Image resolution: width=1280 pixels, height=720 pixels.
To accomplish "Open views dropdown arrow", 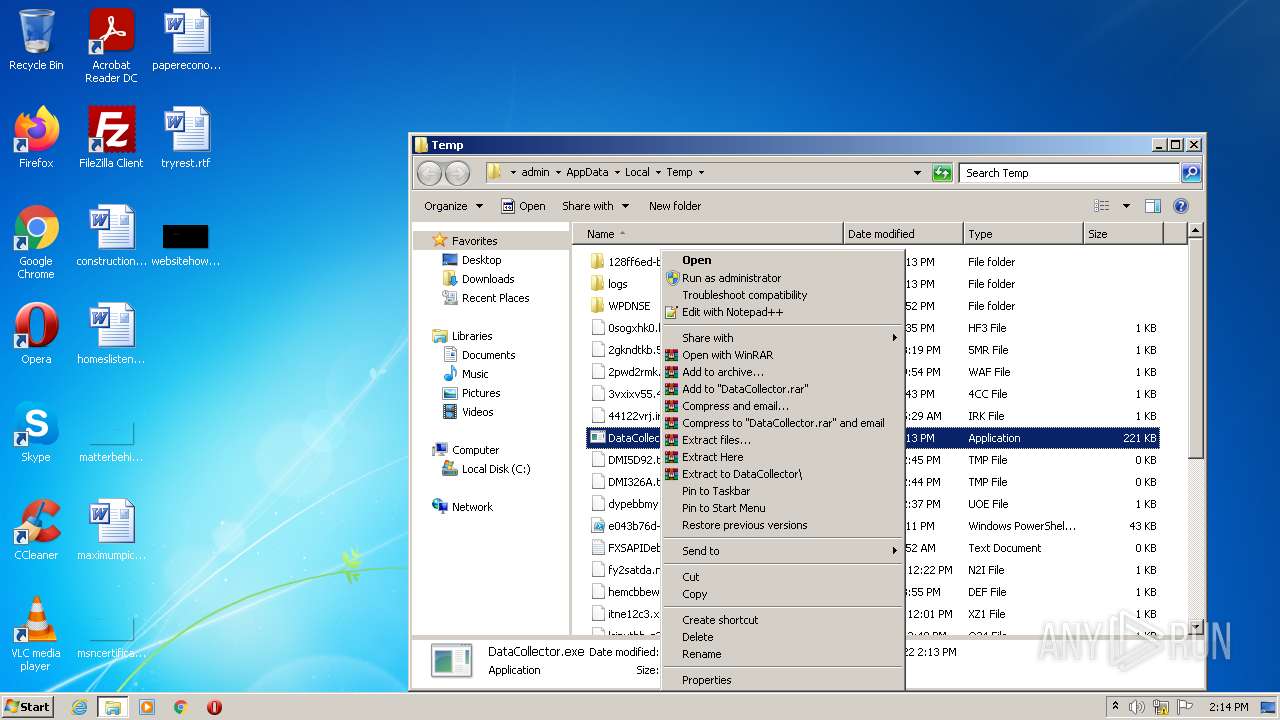I will (1125, 206).
